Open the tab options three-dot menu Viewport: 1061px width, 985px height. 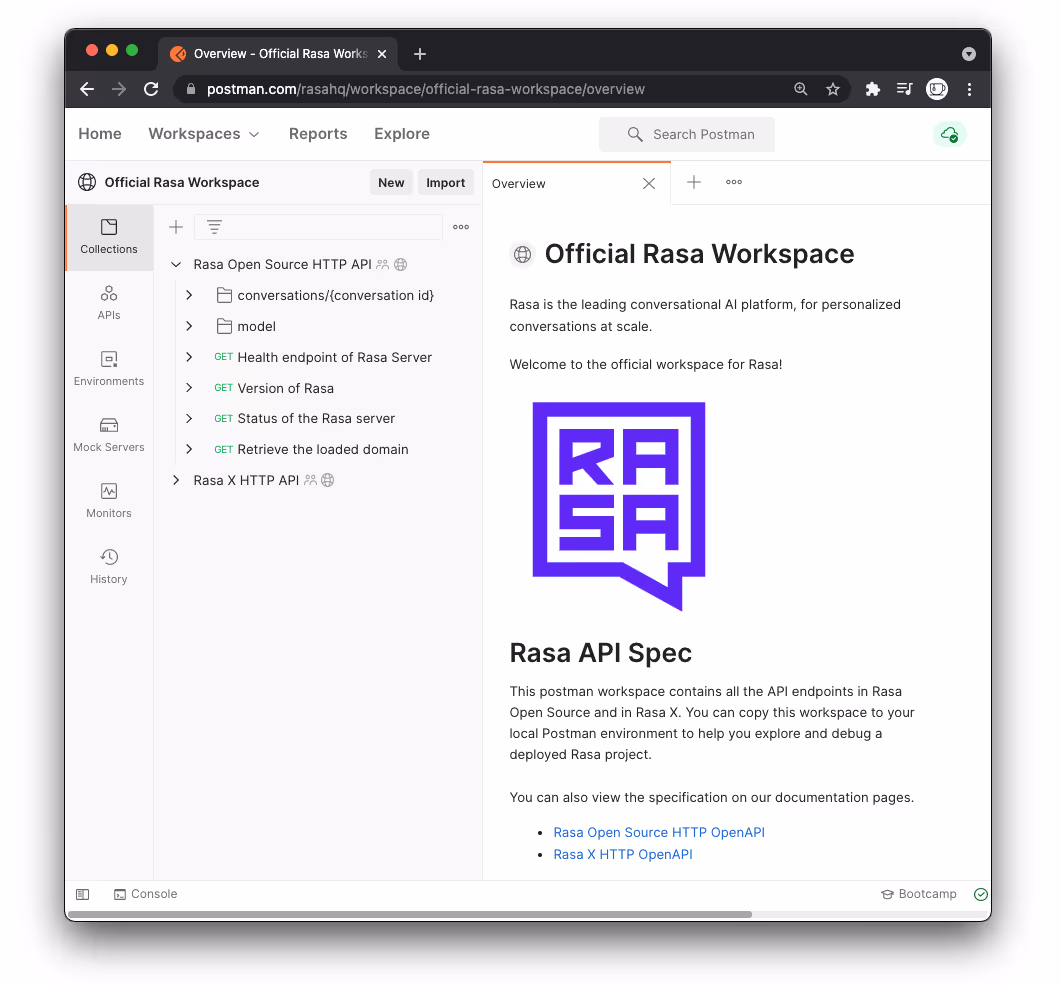click(x=733, y=182)
